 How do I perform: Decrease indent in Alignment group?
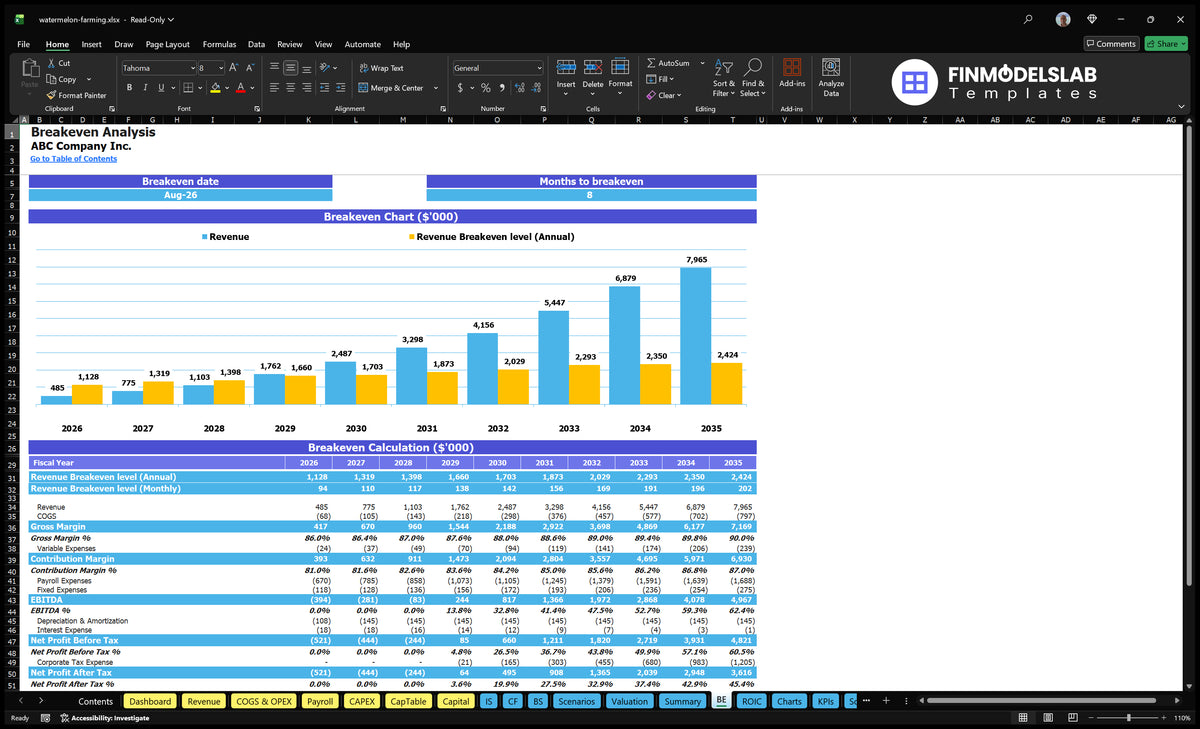(325, 88)
